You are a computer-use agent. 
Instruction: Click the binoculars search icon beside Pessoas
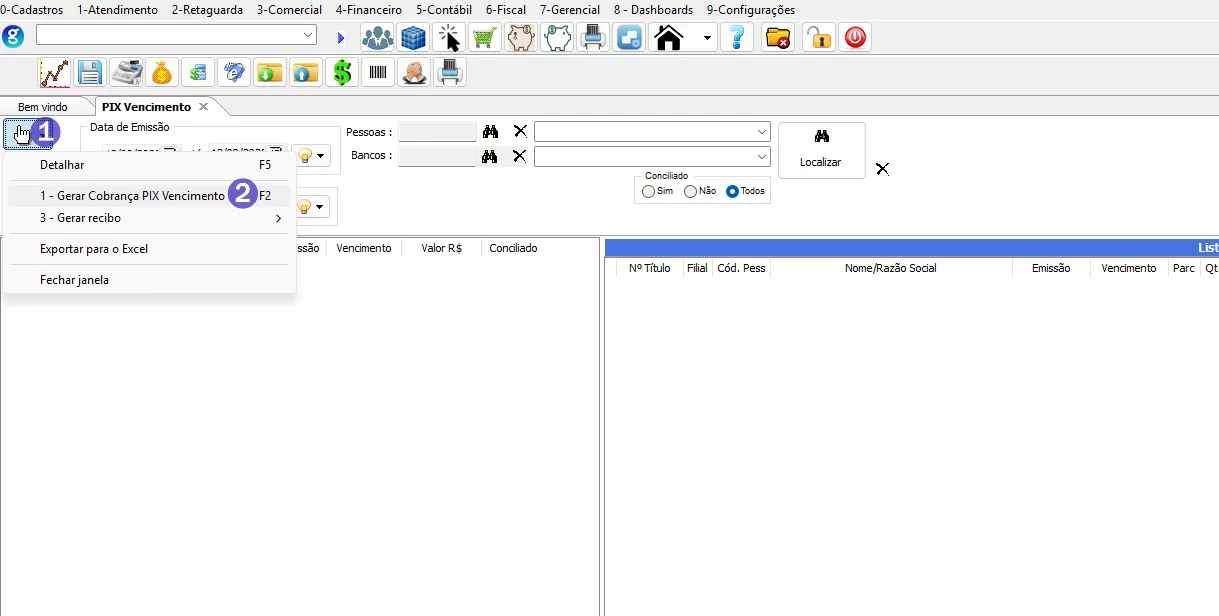[x=490, y=132]
